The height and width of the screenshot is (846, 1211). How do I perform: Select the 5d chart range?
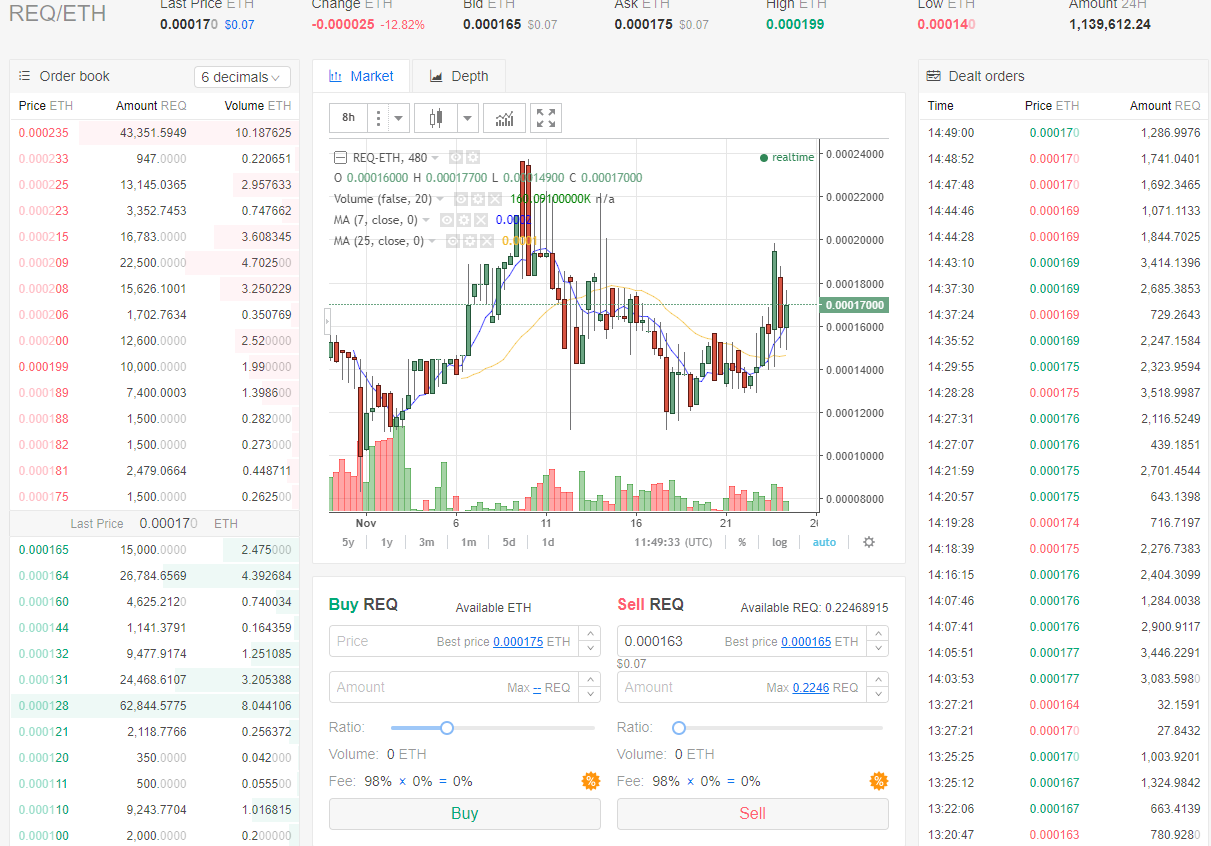coord(509,542)
